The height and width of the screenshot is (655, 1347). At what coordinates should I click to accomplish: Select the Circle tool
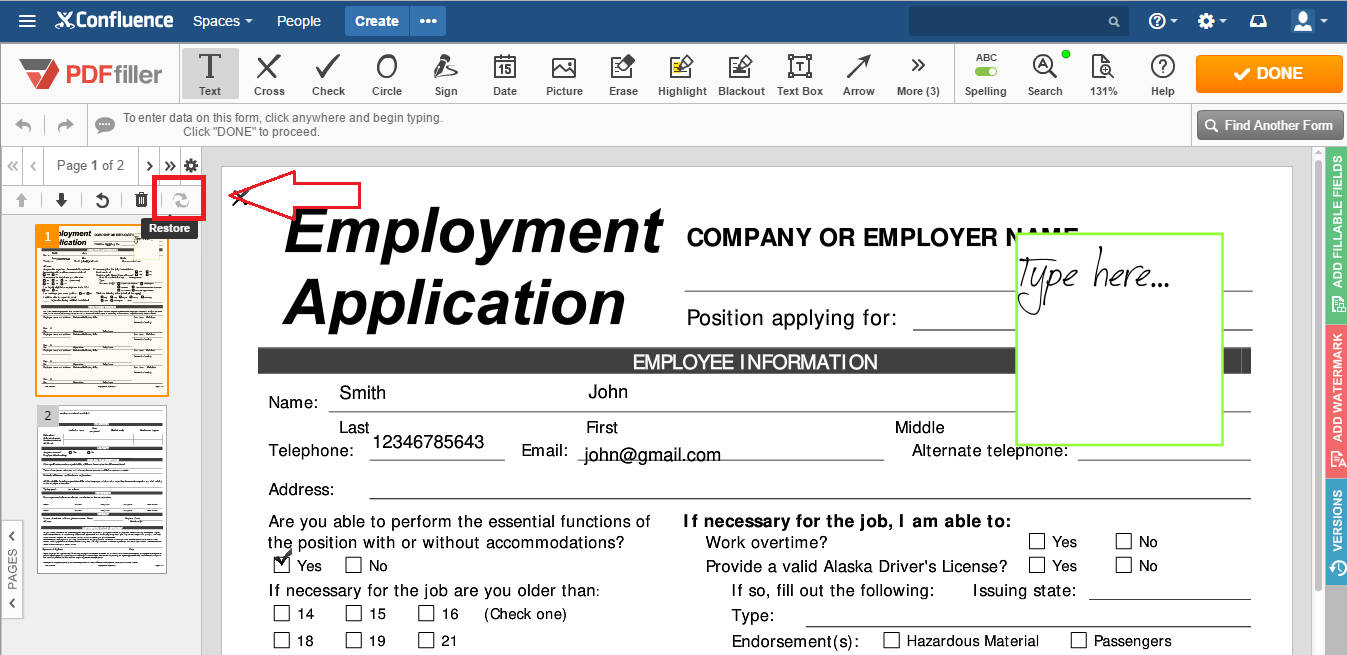tap(387, 73)
